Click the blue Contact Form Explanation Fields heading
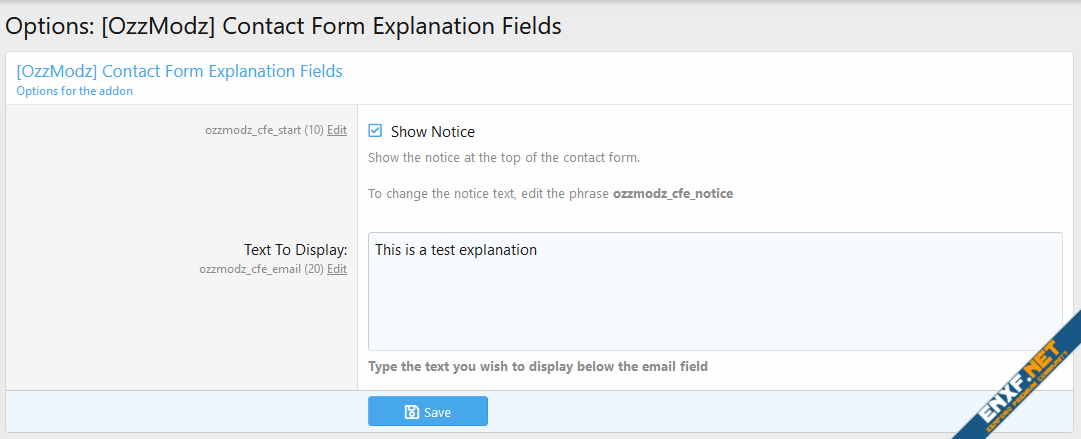Image resolution: width=1081 pixels, height=439 pixels. pos(179,71)
